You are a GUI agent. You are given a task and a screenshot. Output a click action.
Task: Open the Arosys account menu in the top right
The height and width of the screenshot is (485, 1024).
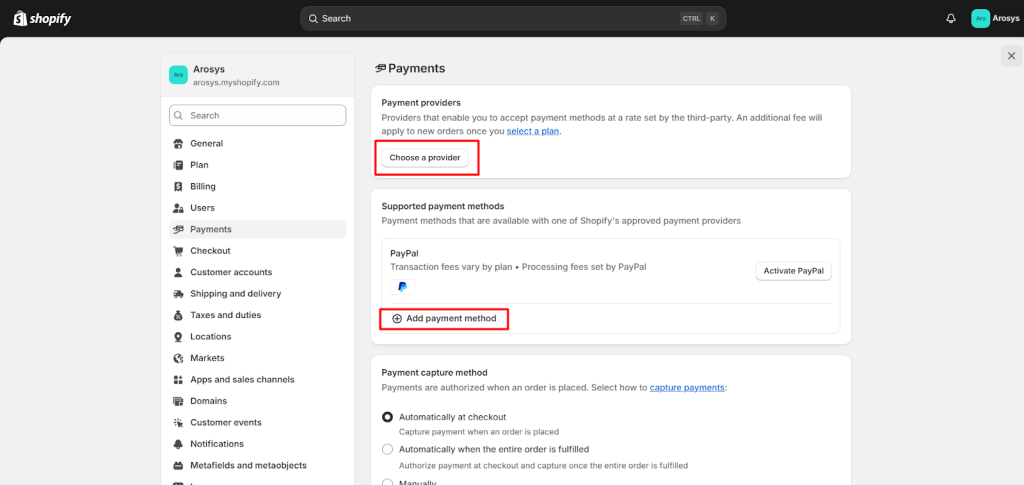995,18
